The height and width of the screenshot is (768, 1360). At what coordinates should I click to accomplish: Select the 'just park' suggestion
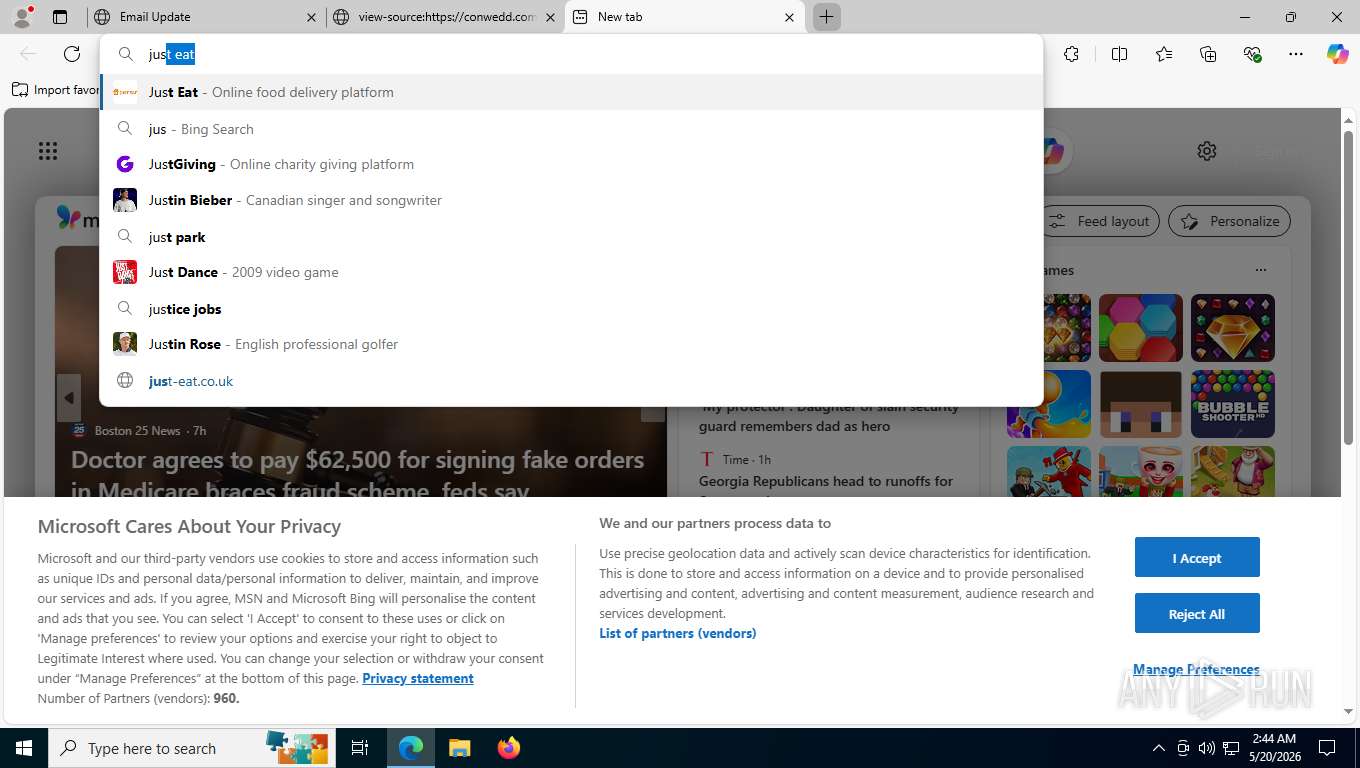pyautogui.click(x=572, y=237)
